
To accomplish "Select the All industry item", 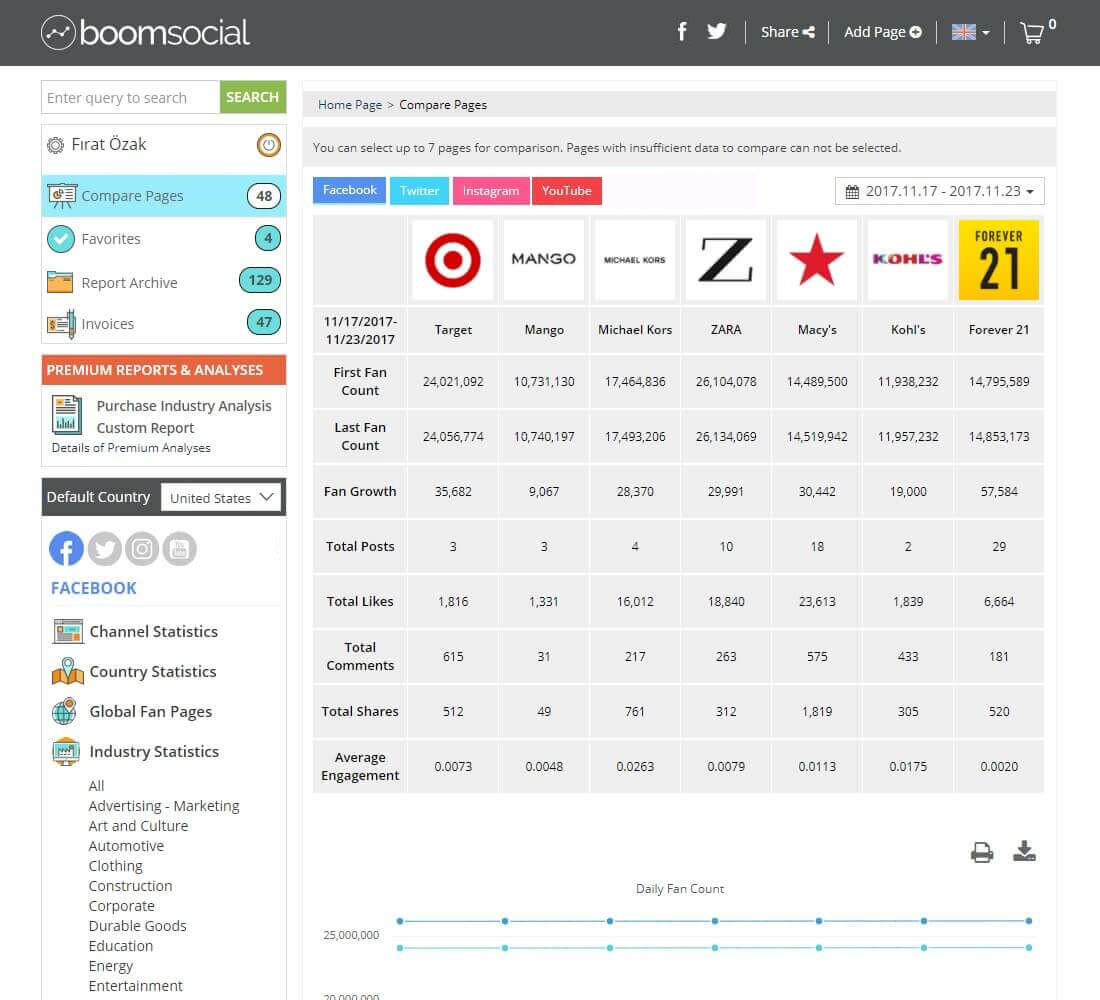I will [x=96, y=786].
